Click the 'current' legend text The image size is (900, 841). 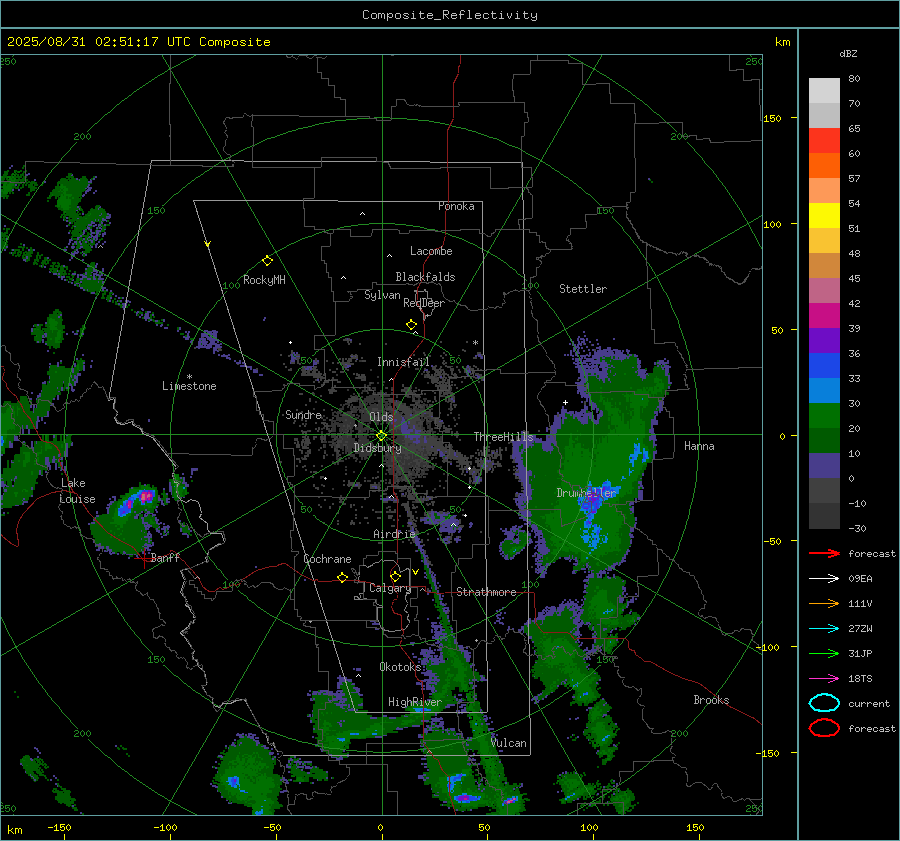(869, 703)
